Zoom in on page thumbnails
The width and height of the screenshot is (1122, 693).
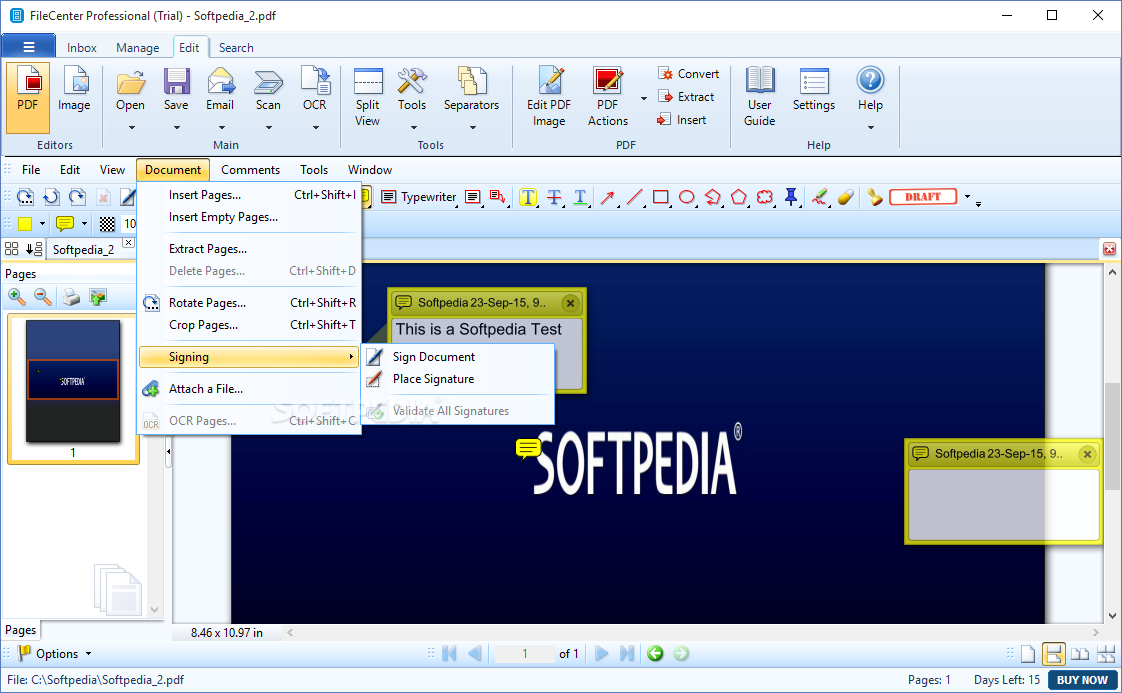click(x=16, y=296)
